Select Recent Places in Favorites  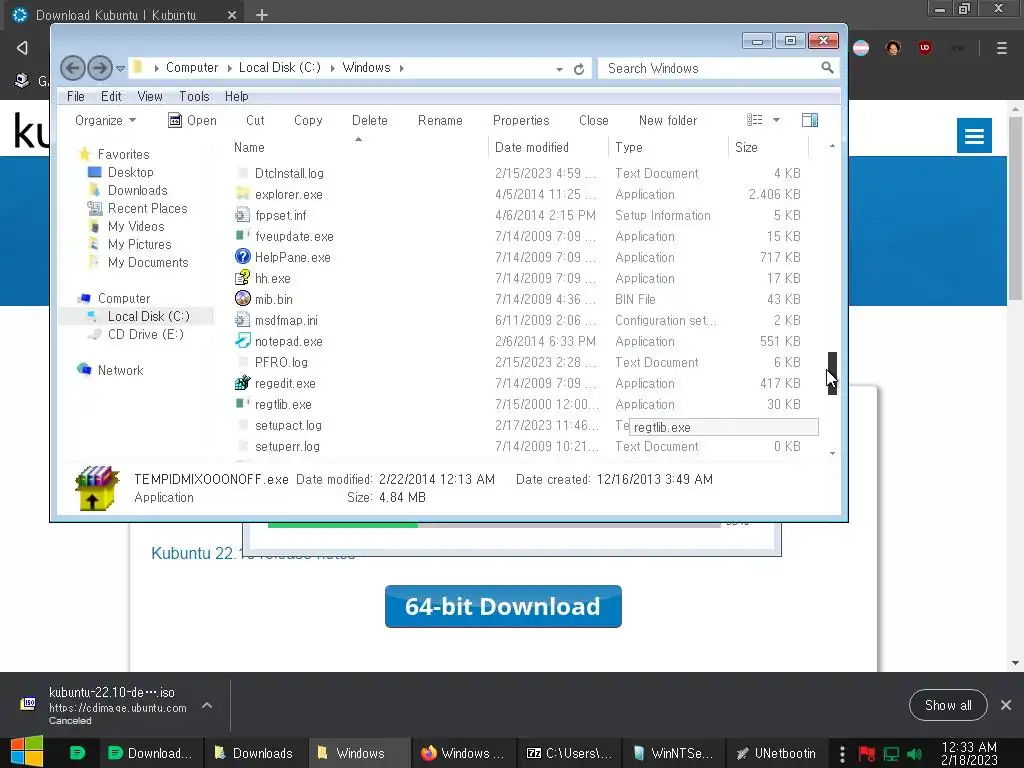point(147,208)
